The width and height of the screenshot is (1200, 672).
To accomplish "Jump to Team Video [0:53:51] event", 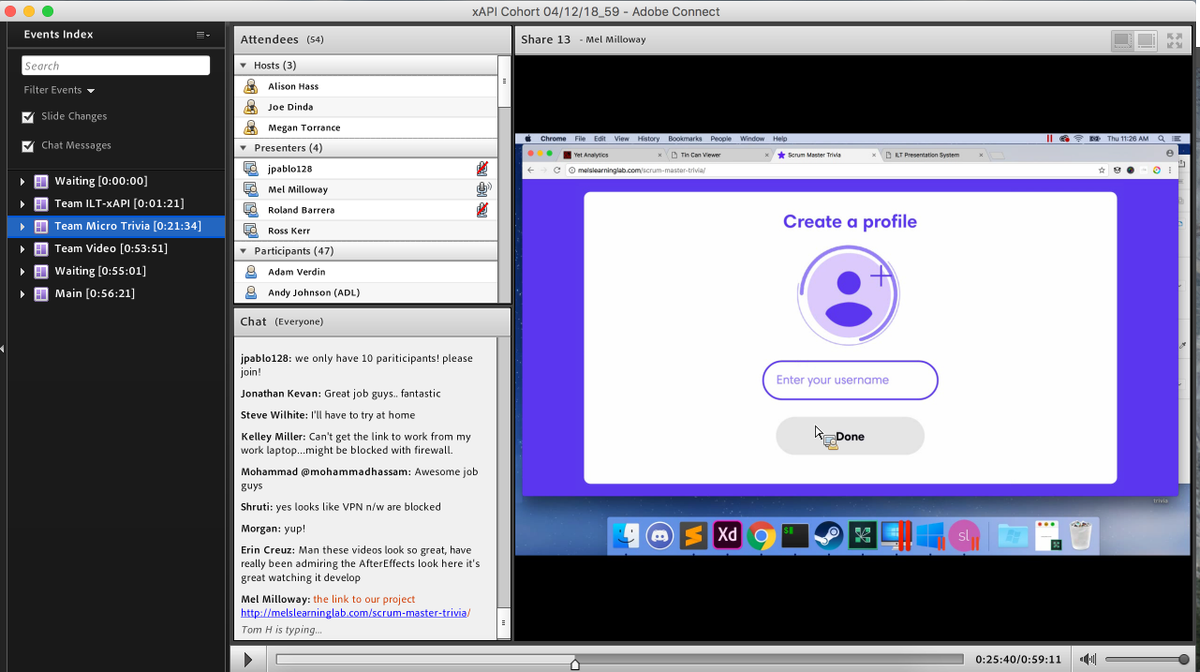I will pos(111,249).
